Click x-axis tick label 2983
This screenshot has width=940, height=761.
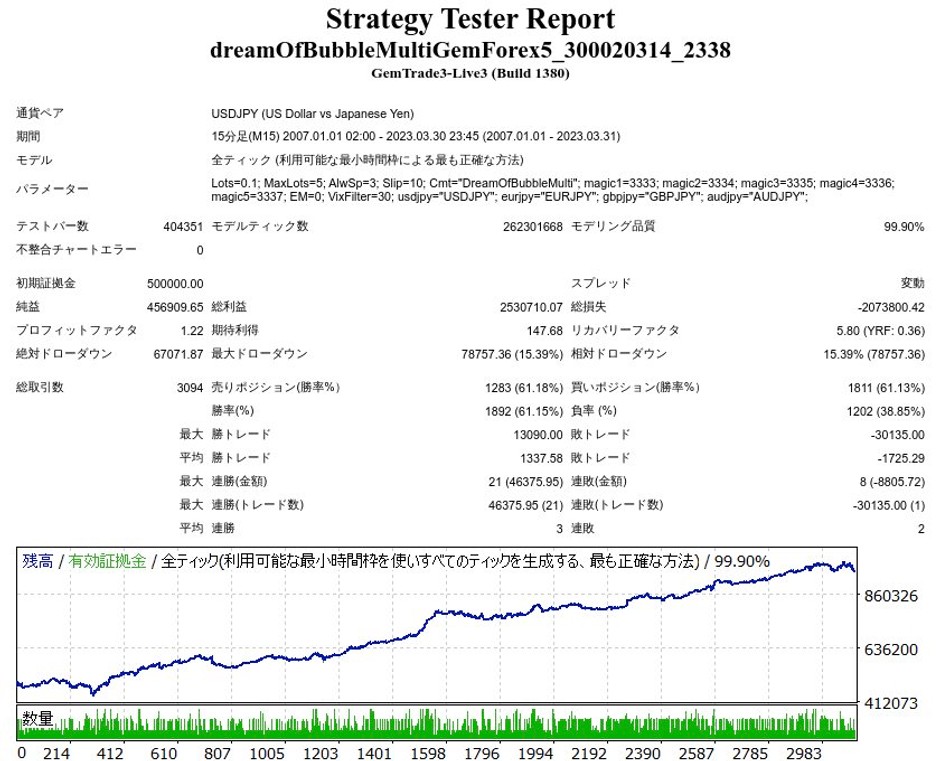click(803, 753)
